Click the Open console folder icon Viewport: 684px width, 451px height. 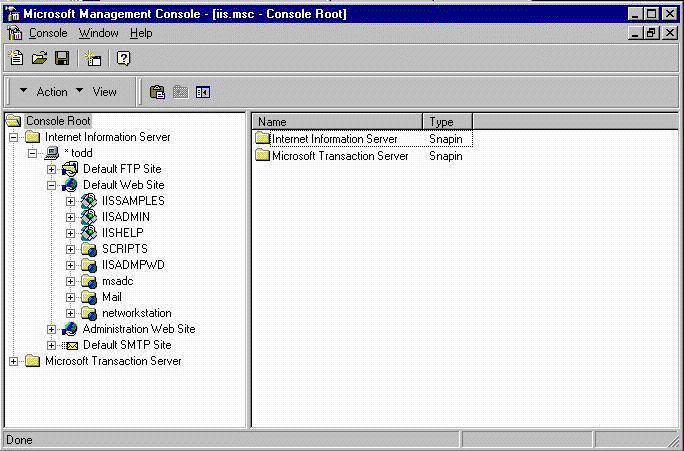click(39, 59)
